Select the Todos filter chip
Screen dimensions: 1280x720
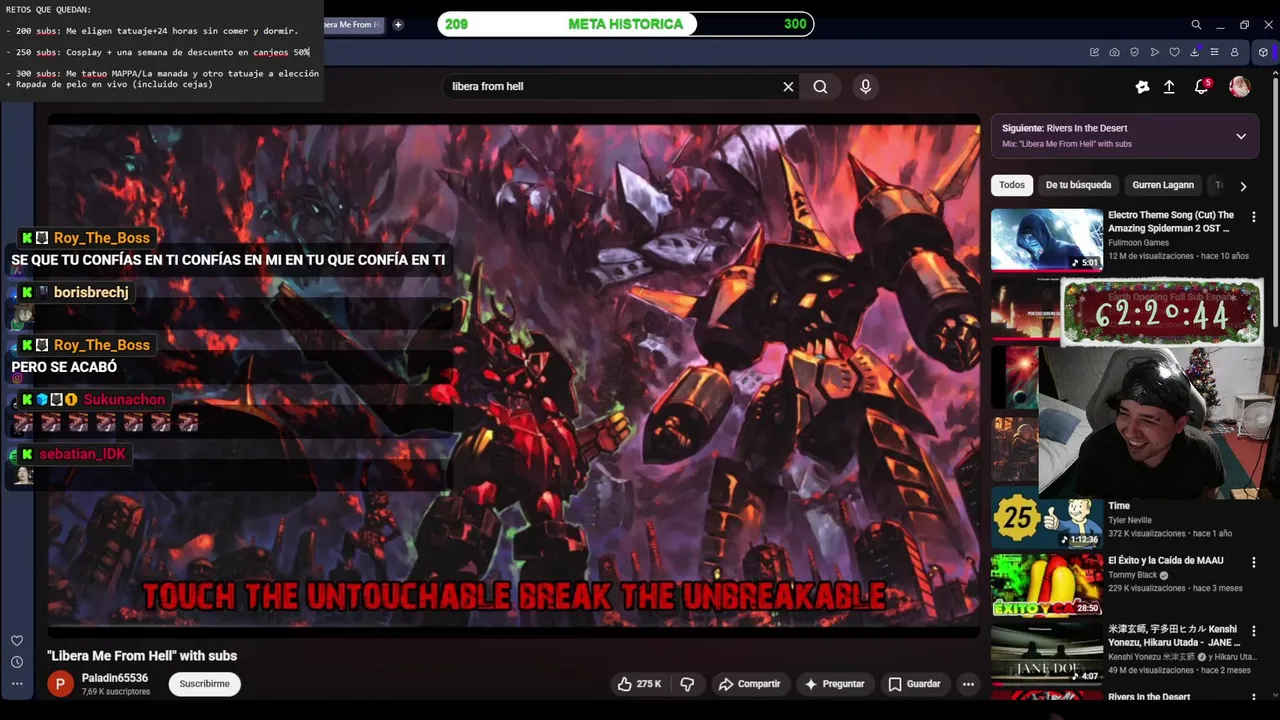(x=1012, y=185)
